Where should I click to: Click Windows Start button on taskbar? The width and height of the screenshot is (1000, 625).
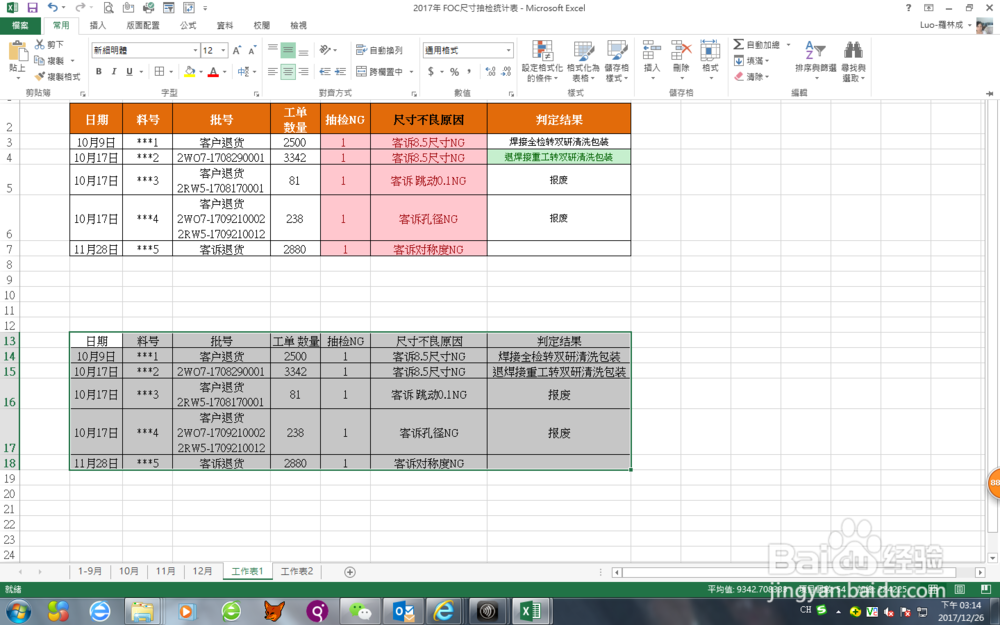(x=17, y=612)
